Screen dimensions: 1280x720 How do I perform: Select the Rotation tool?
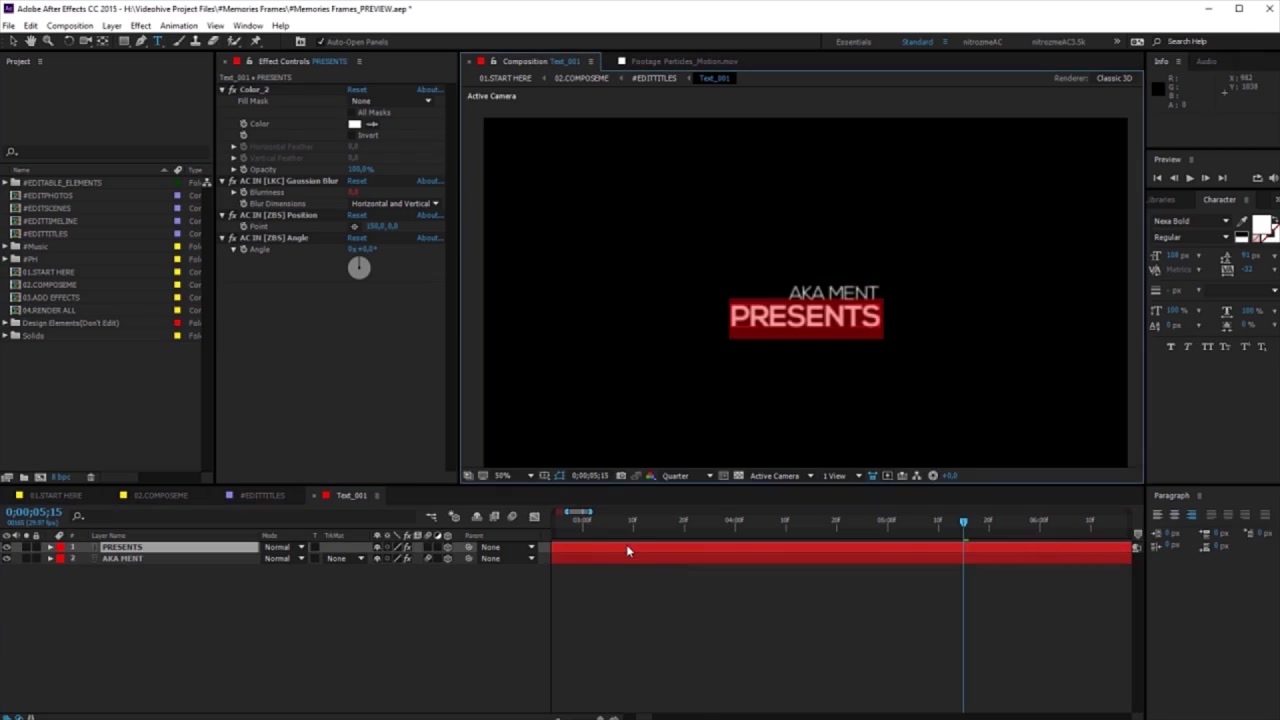tap(68, 41)
